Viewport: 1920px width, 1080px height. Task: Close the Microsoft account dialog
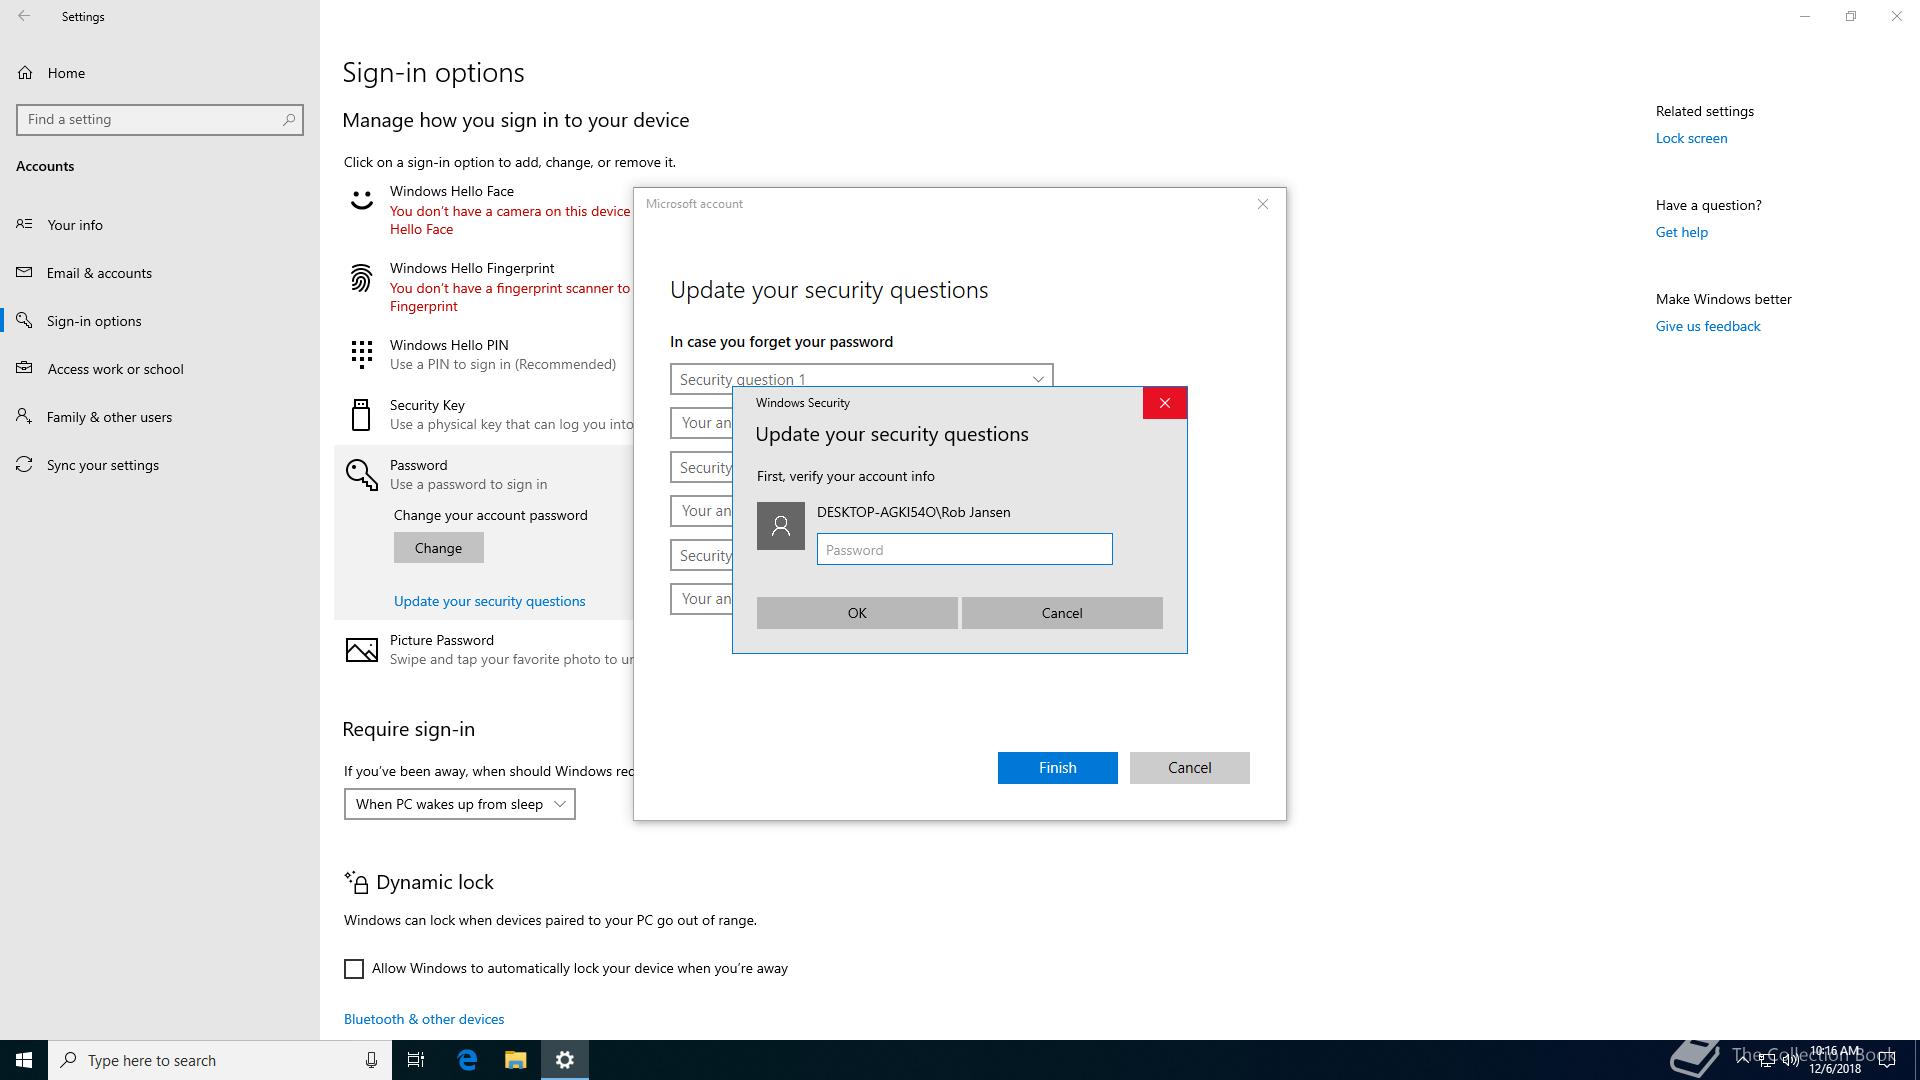(x=1263, y=204)
